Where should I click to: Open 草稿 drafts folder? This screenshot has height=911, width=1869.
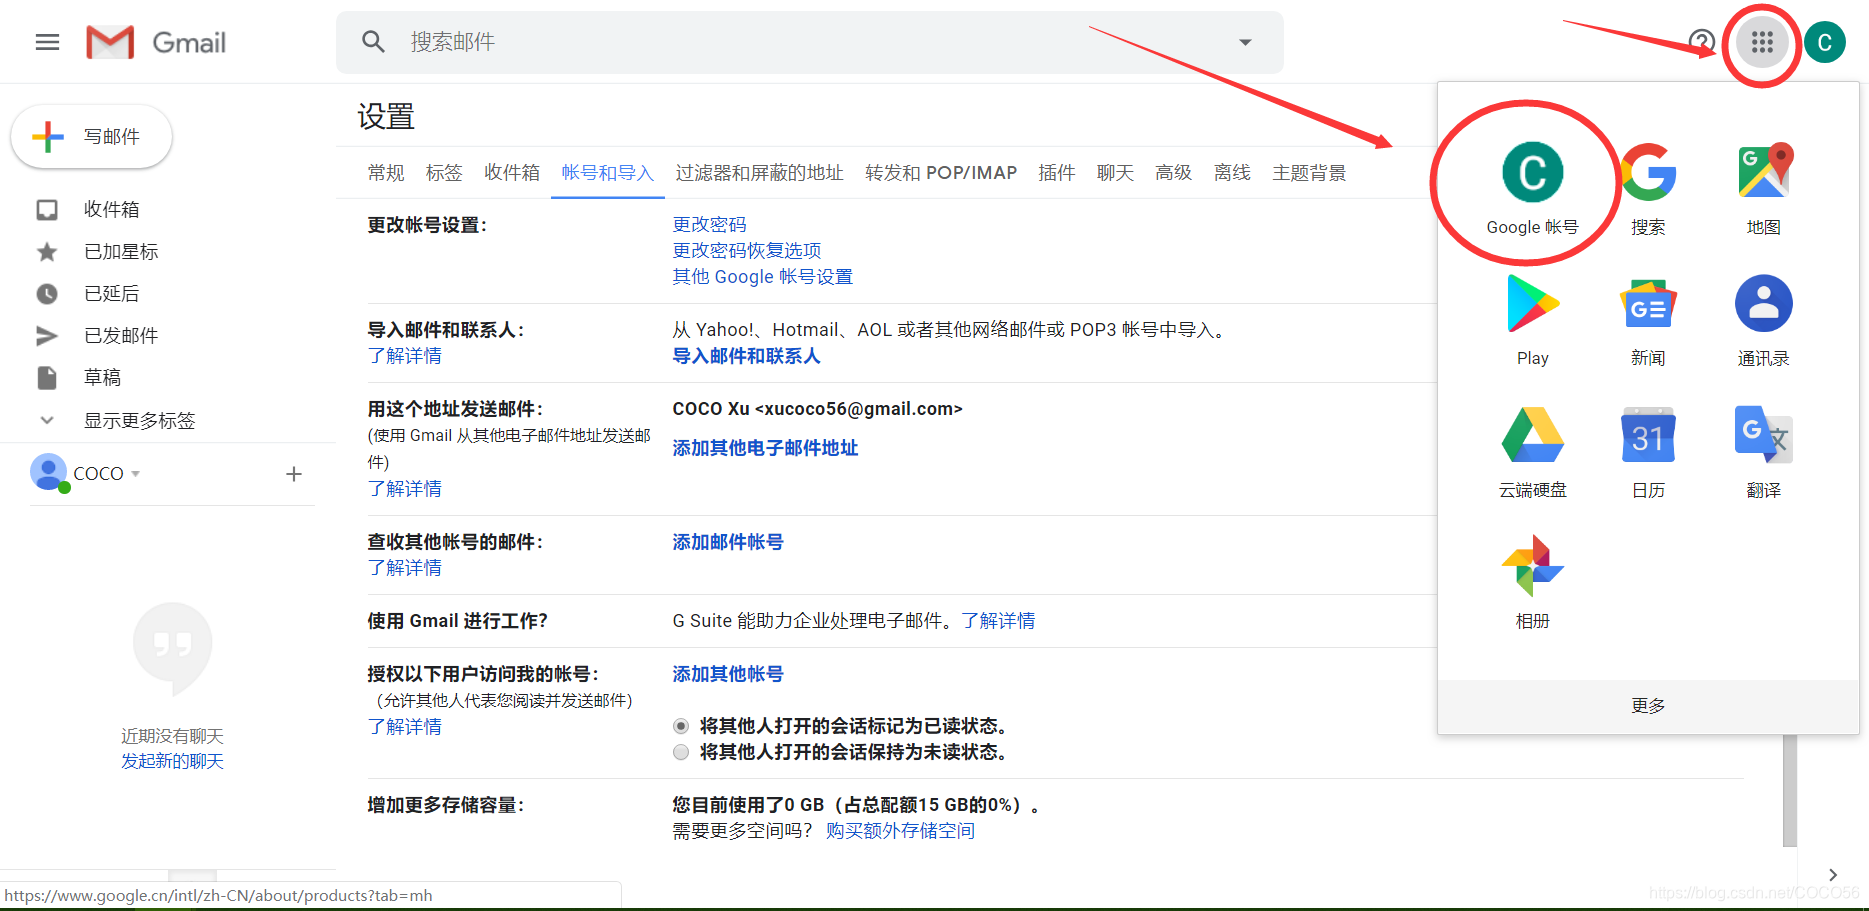(x=102, y=377)
